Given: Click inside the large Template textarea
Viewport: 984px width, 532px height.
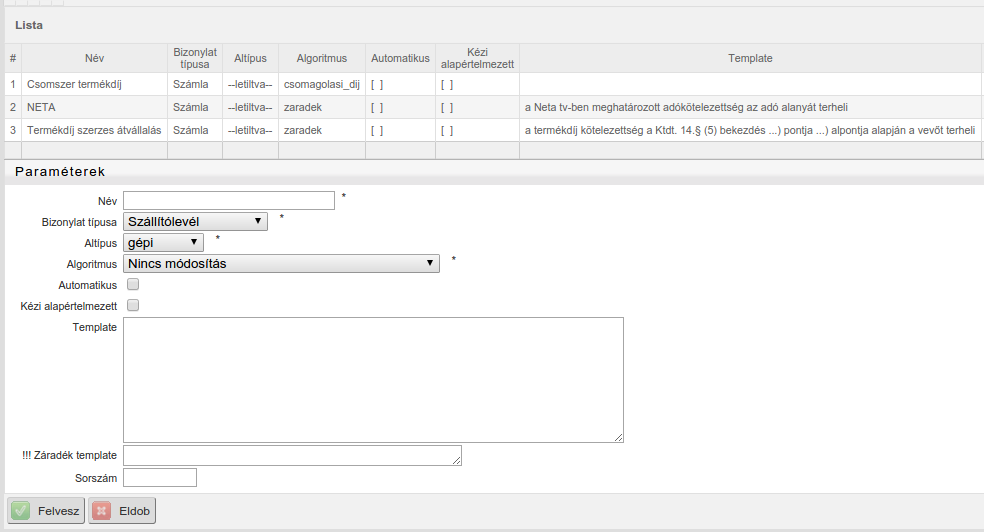Looking at the screenshot, I should click(x=373, y=380).
